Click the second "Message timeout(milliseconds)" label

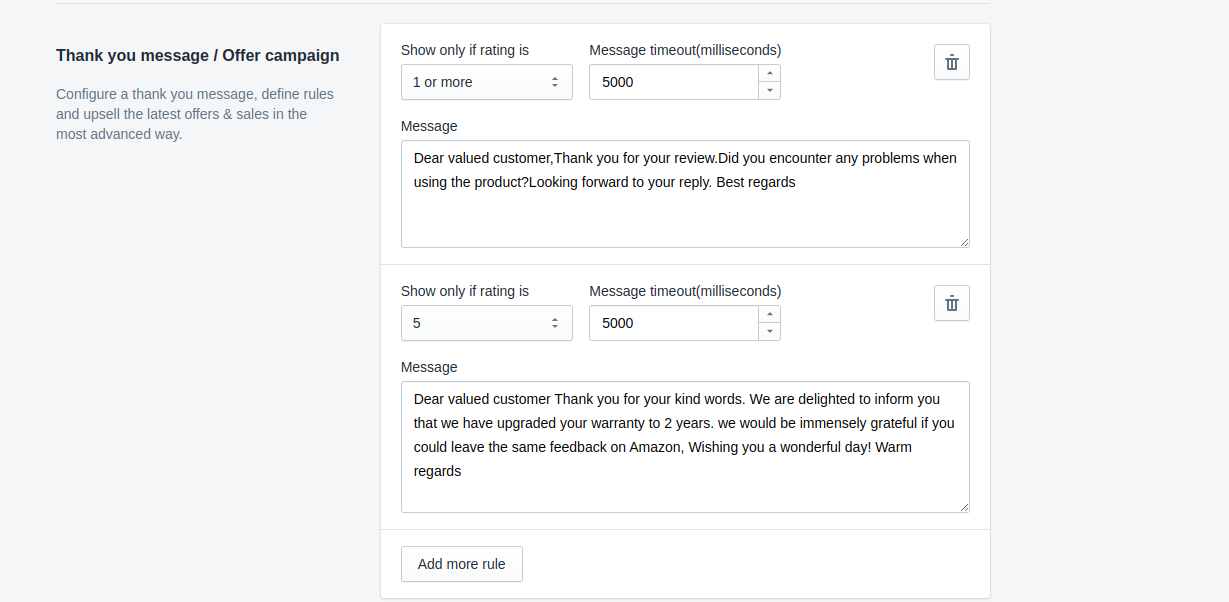pyautogui.click(x=685, y=291)
